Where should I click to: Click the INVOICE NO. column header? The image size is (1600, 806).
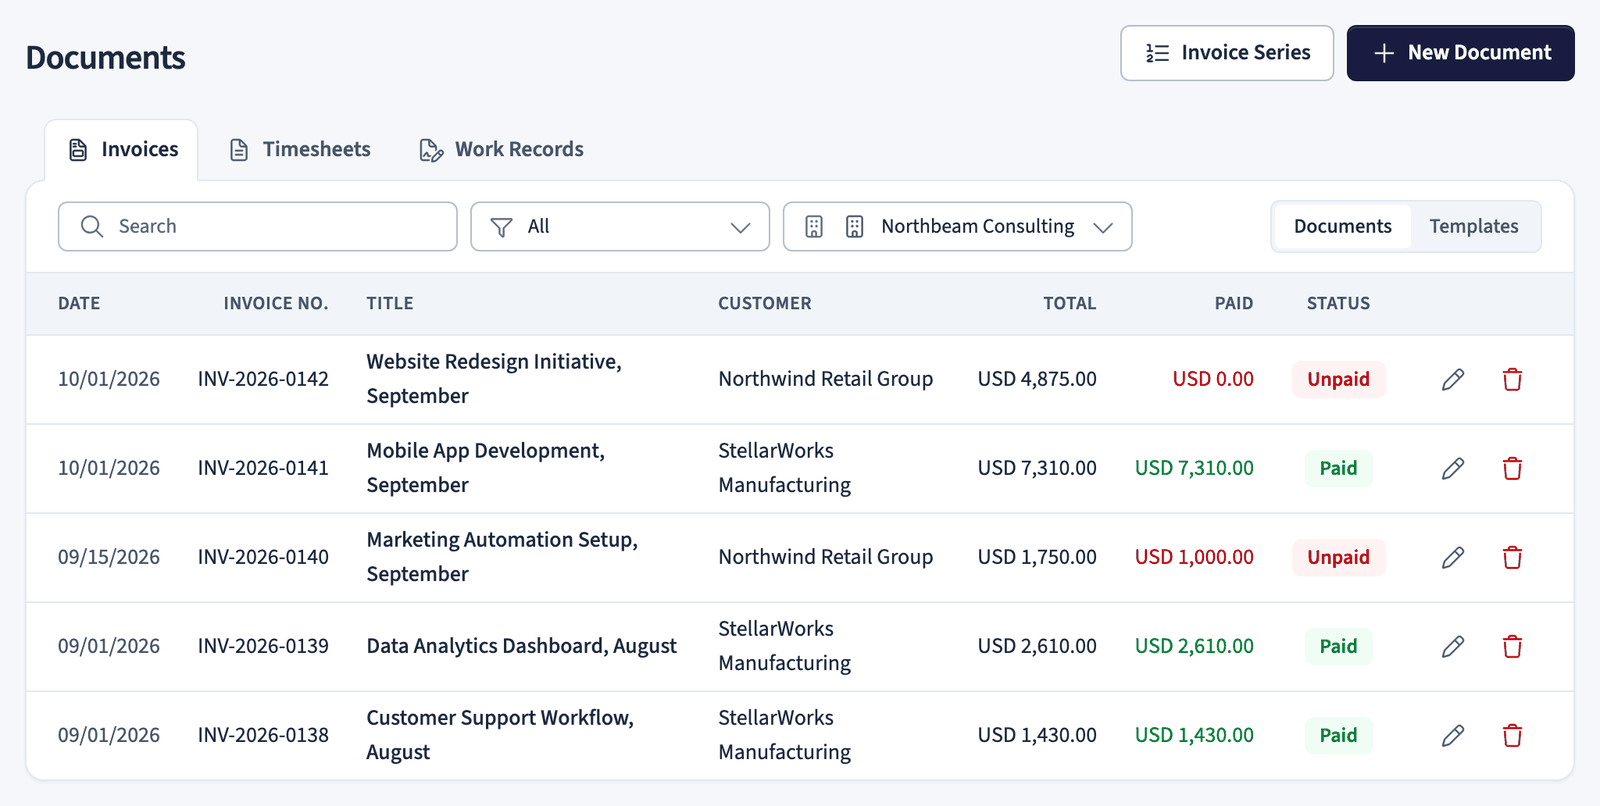coord(276,304)
